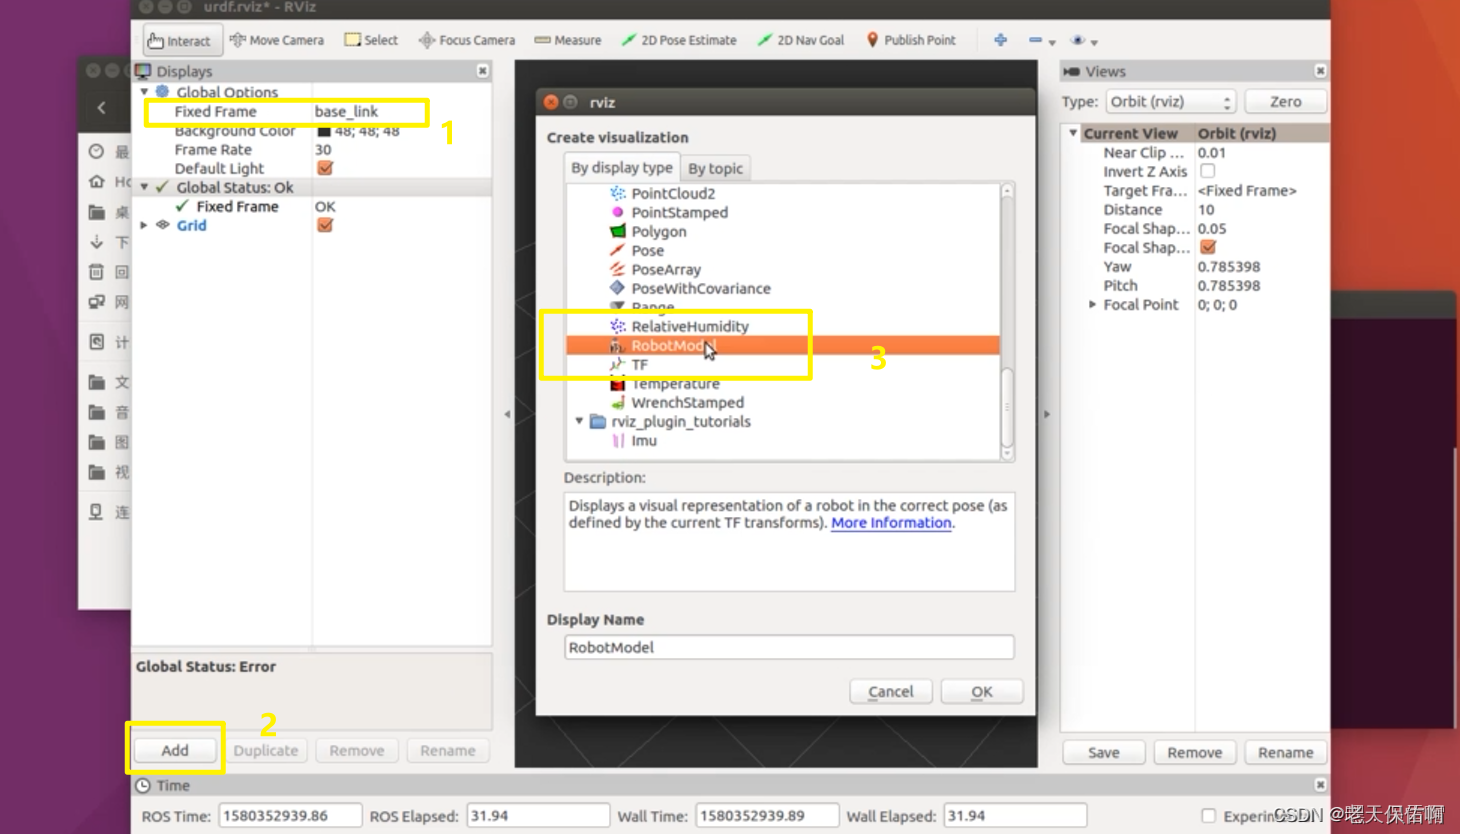1460x834 pixels.
Task: Click the Frame Rate value 30
Action: pos(323,150)
